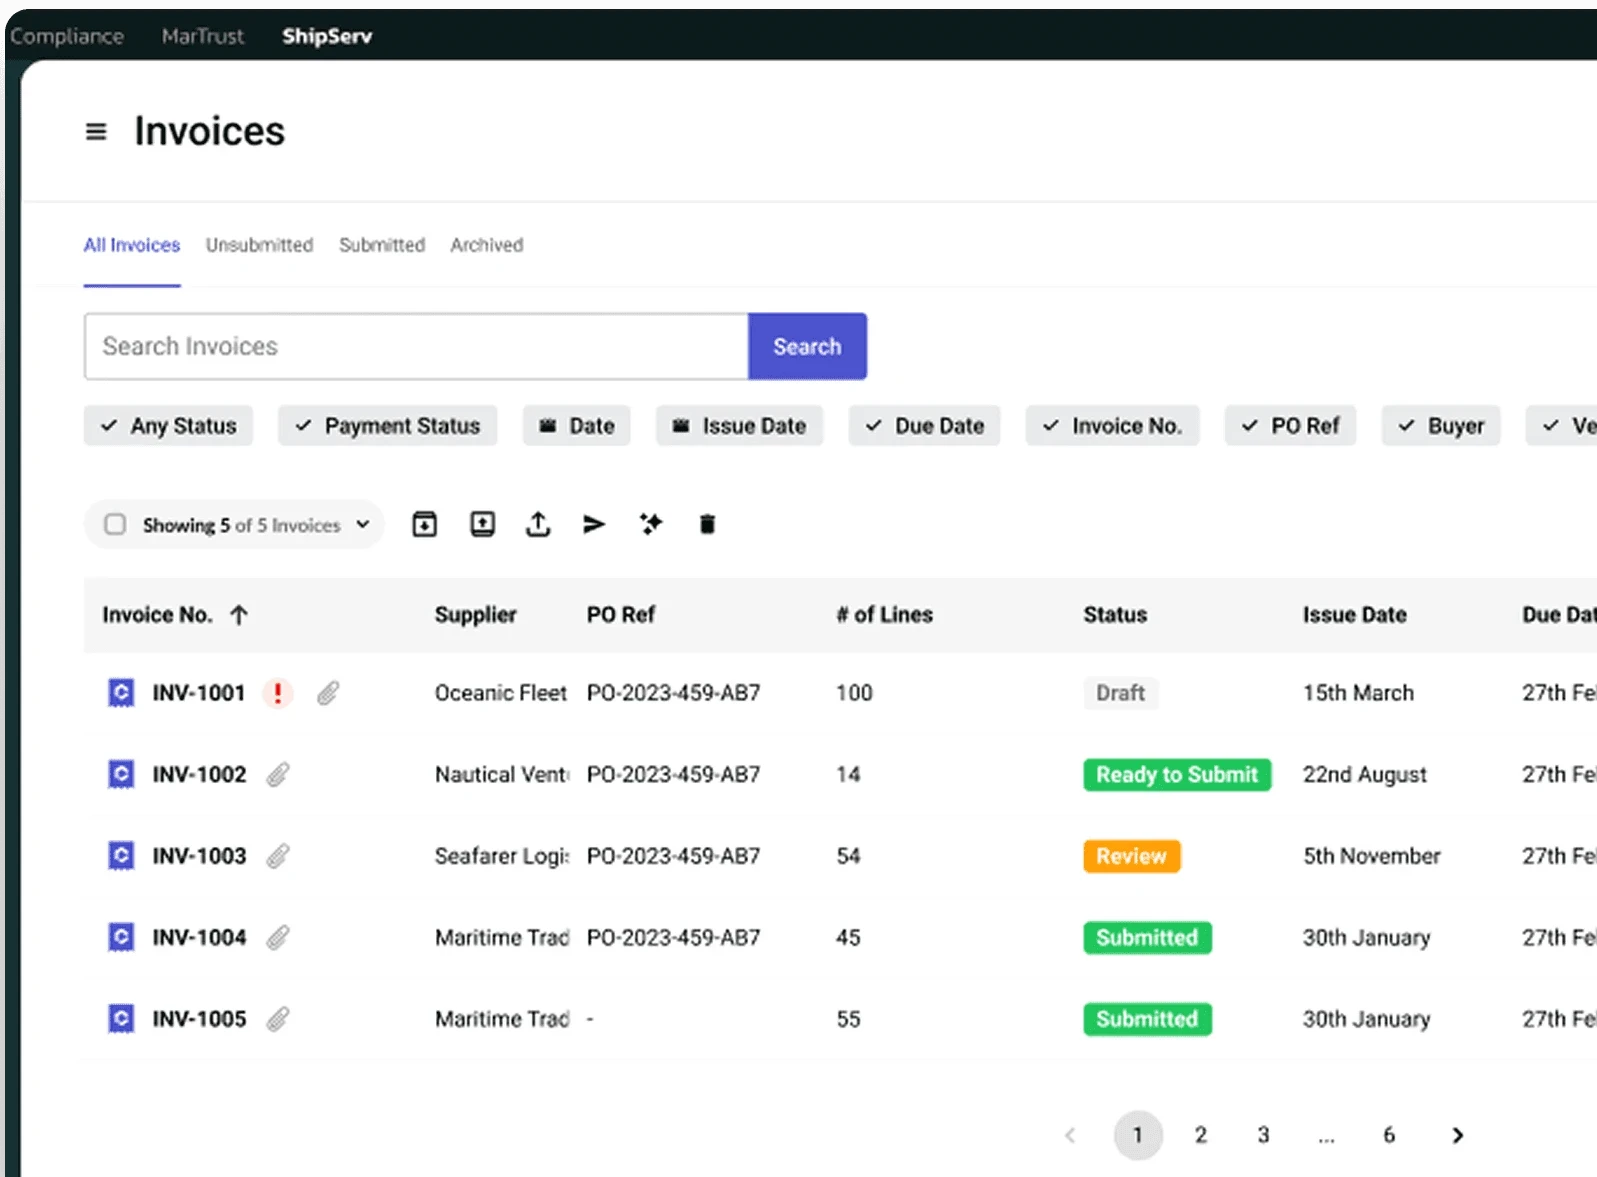Expand the Showing 5 of 5 Invoices dropdown
Screen dimensions: 1597x1177
click(x=363, y=524)
